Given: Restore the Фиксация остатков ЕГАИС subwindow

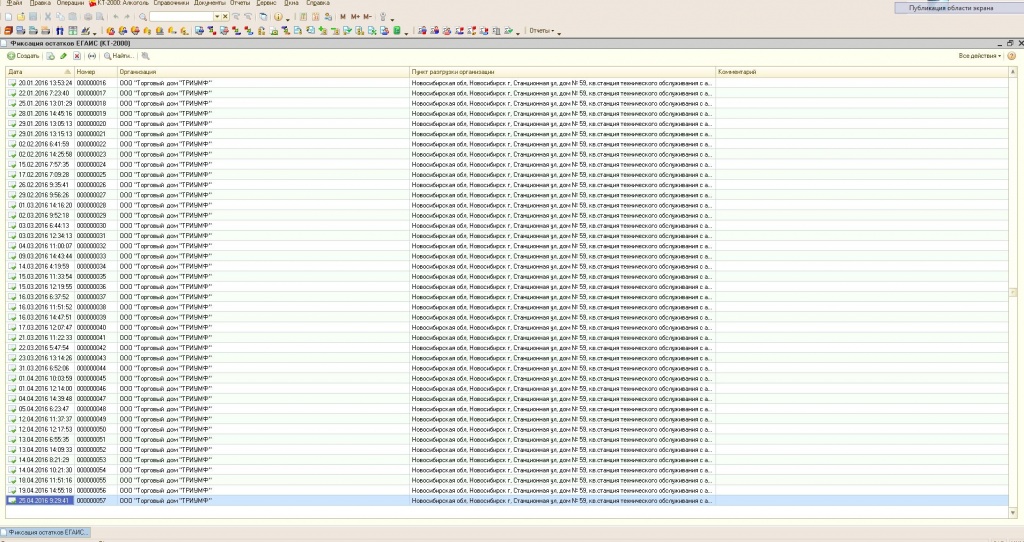Looking at the screenshot, I should click(1010, 43).
